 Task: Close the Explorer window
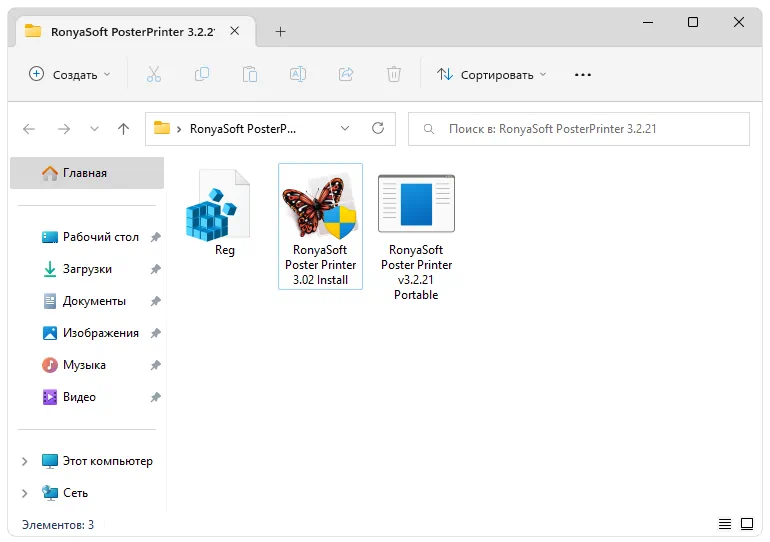(x=739, y=22)
